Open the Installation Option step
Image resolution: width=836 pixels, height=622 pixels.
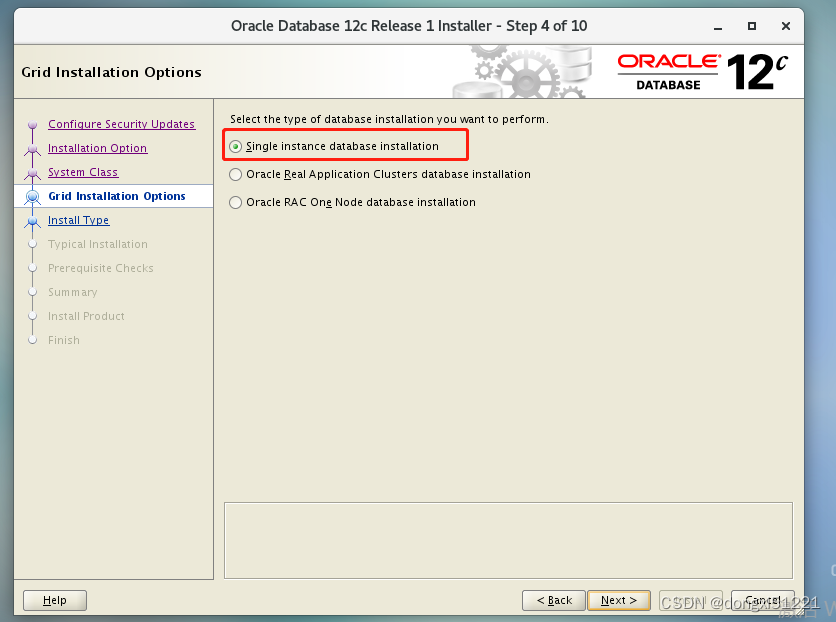pos(97,148)
